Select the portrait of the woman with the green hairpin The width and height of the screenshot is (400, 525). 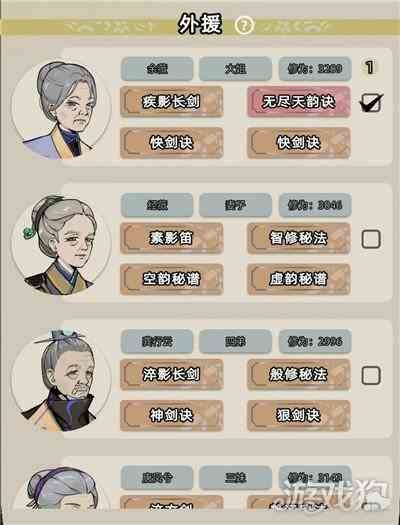pyautogui.click(x=61, y=245)
